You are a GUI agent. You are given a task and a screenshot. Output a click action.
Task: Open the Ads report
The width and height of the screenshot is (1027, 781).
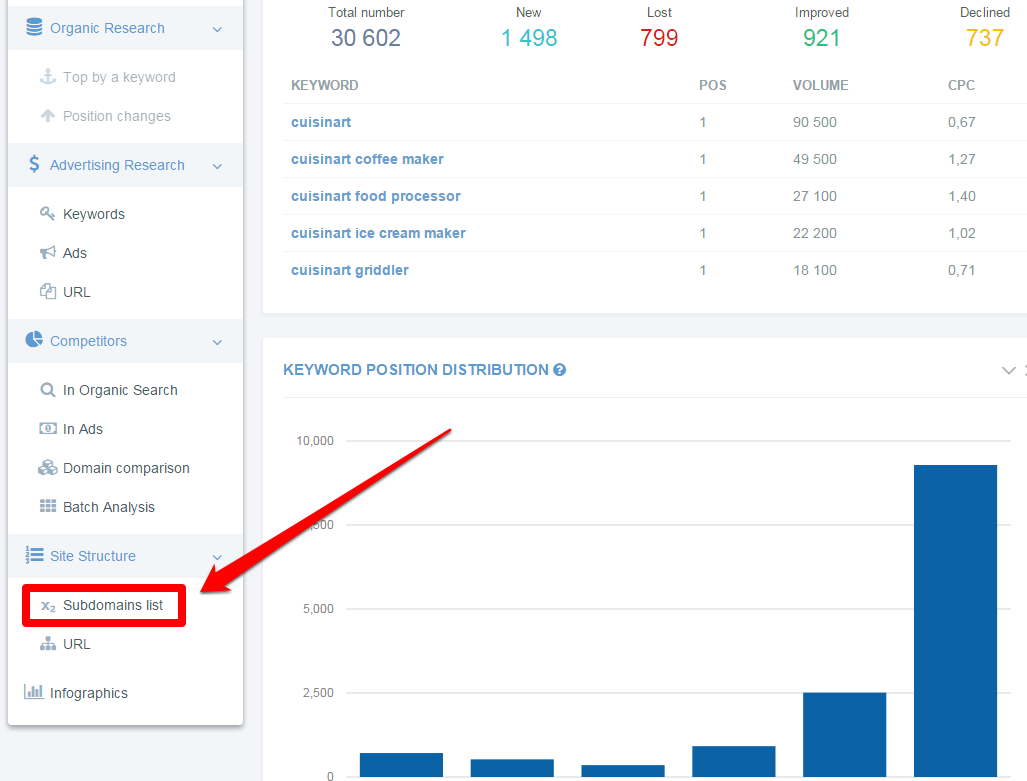(75, 253)
